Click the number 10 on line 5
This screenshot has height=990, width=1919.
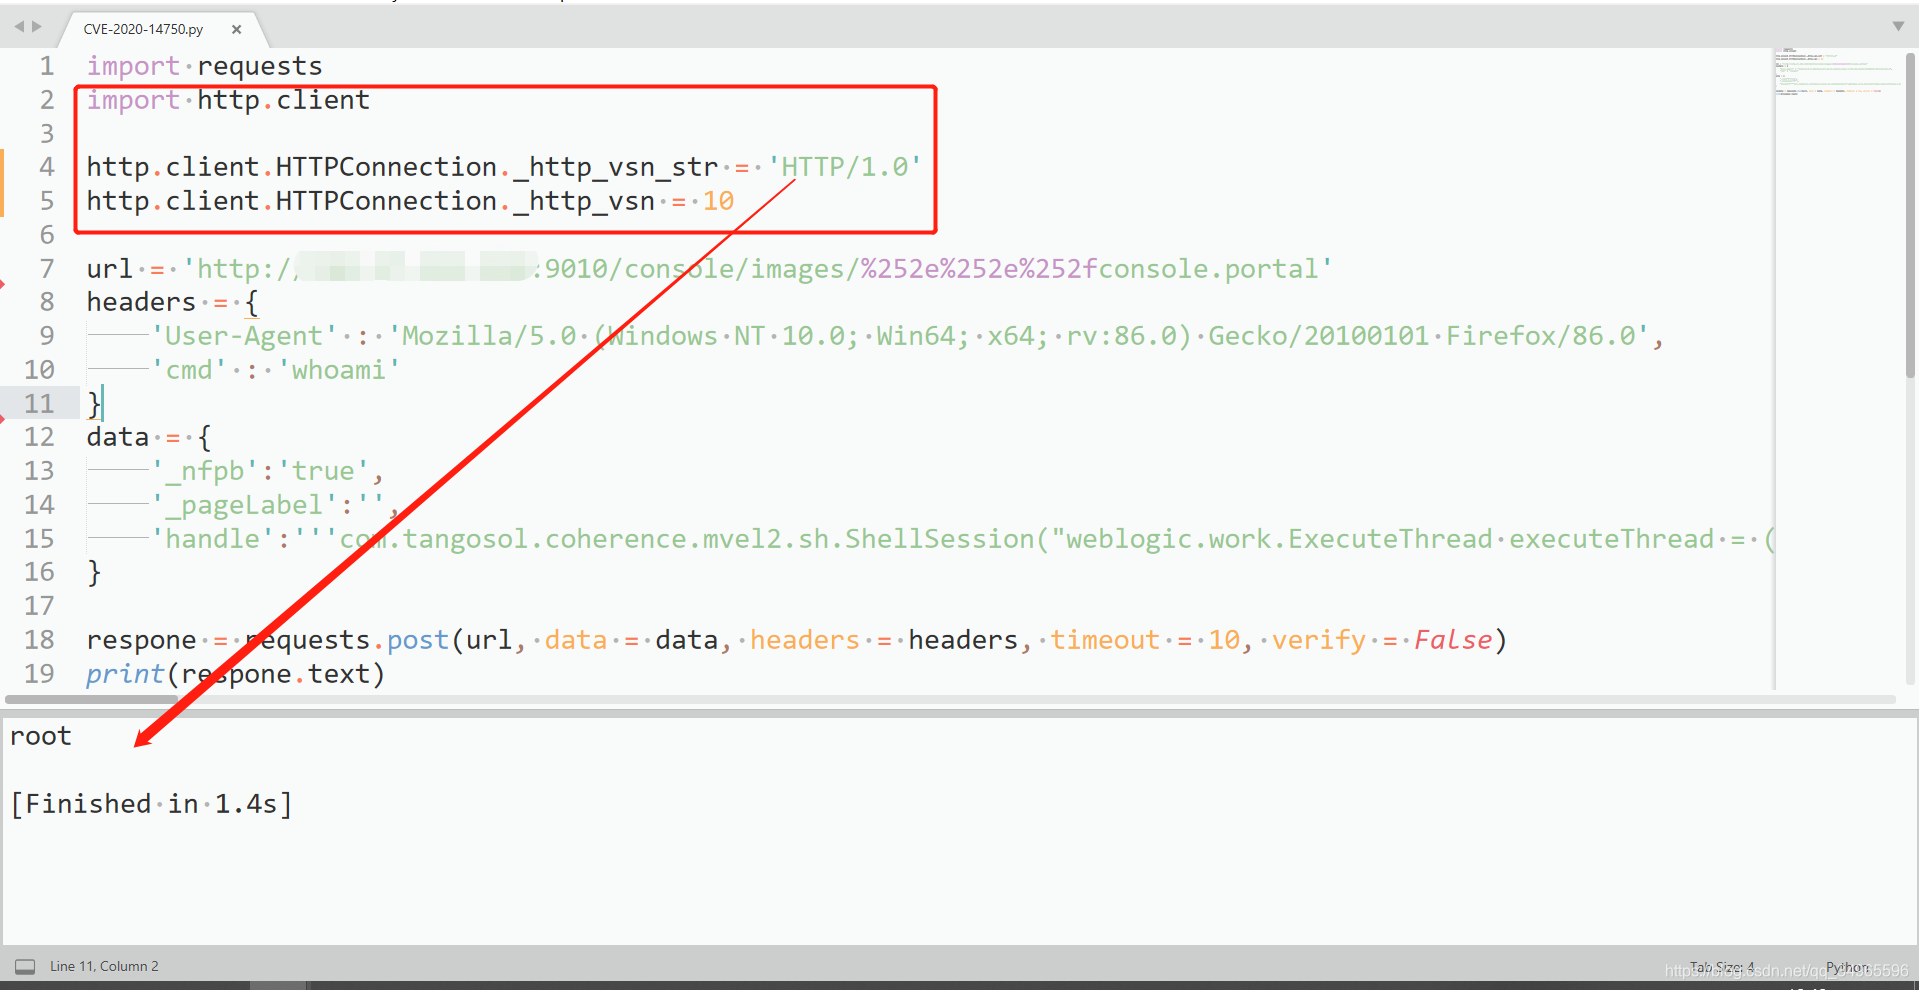718,201
